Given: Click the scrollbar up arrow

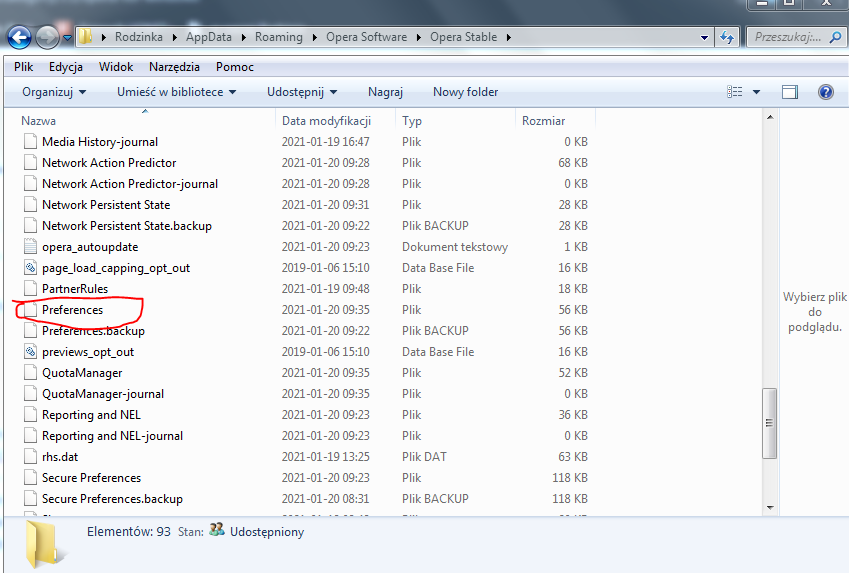Looking at the screenshot, I should (x=770, y=117).
